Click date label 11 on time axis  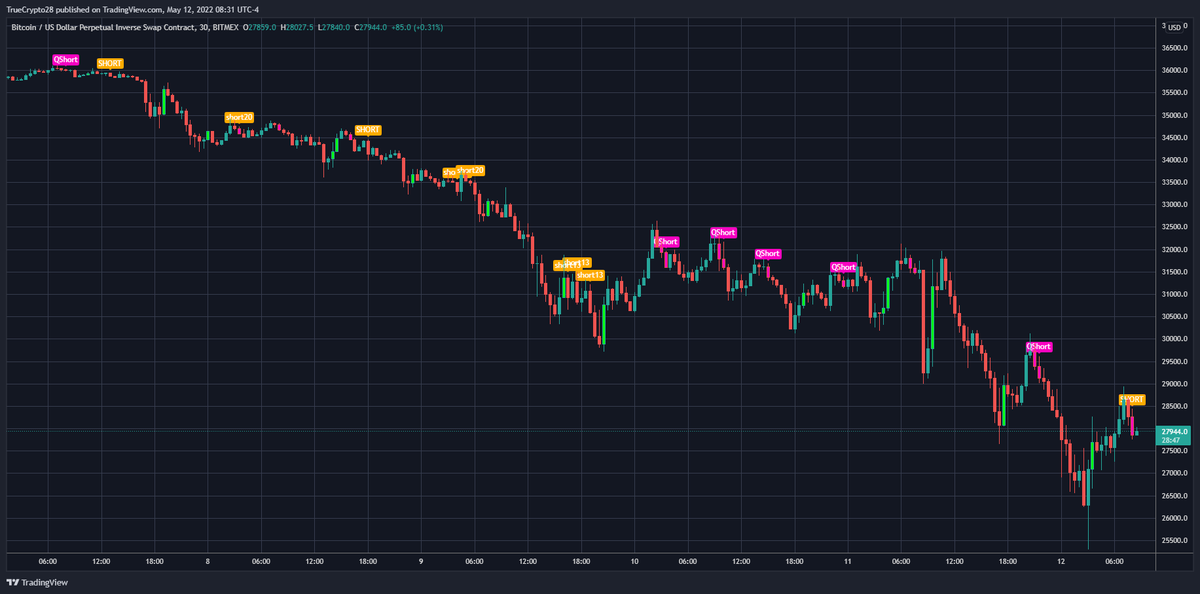tap(847, 562)
